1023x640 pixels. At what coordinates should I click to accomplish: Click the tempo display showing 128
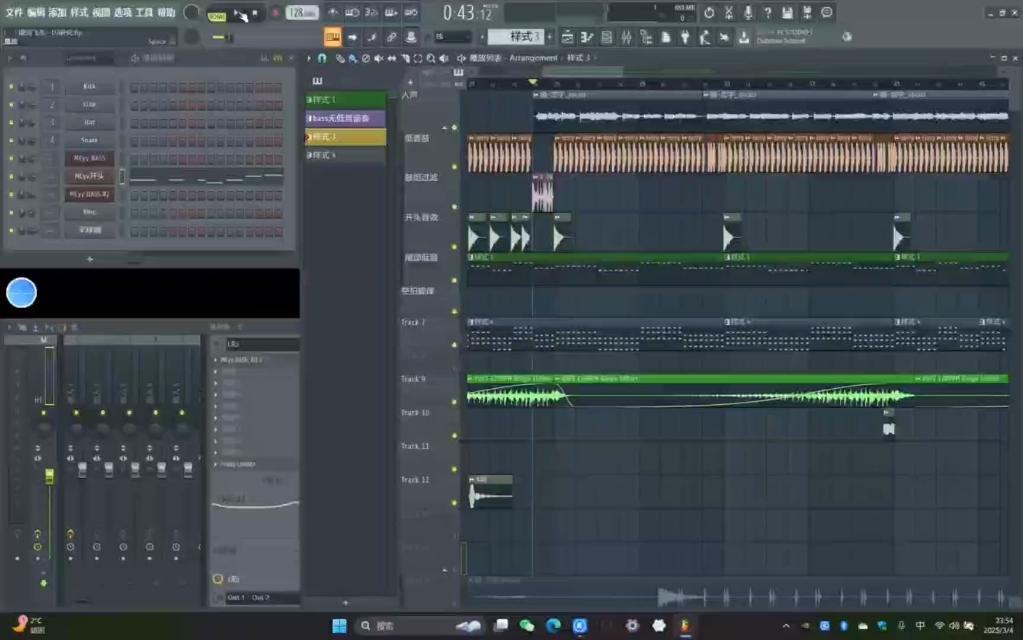(300, 13)
